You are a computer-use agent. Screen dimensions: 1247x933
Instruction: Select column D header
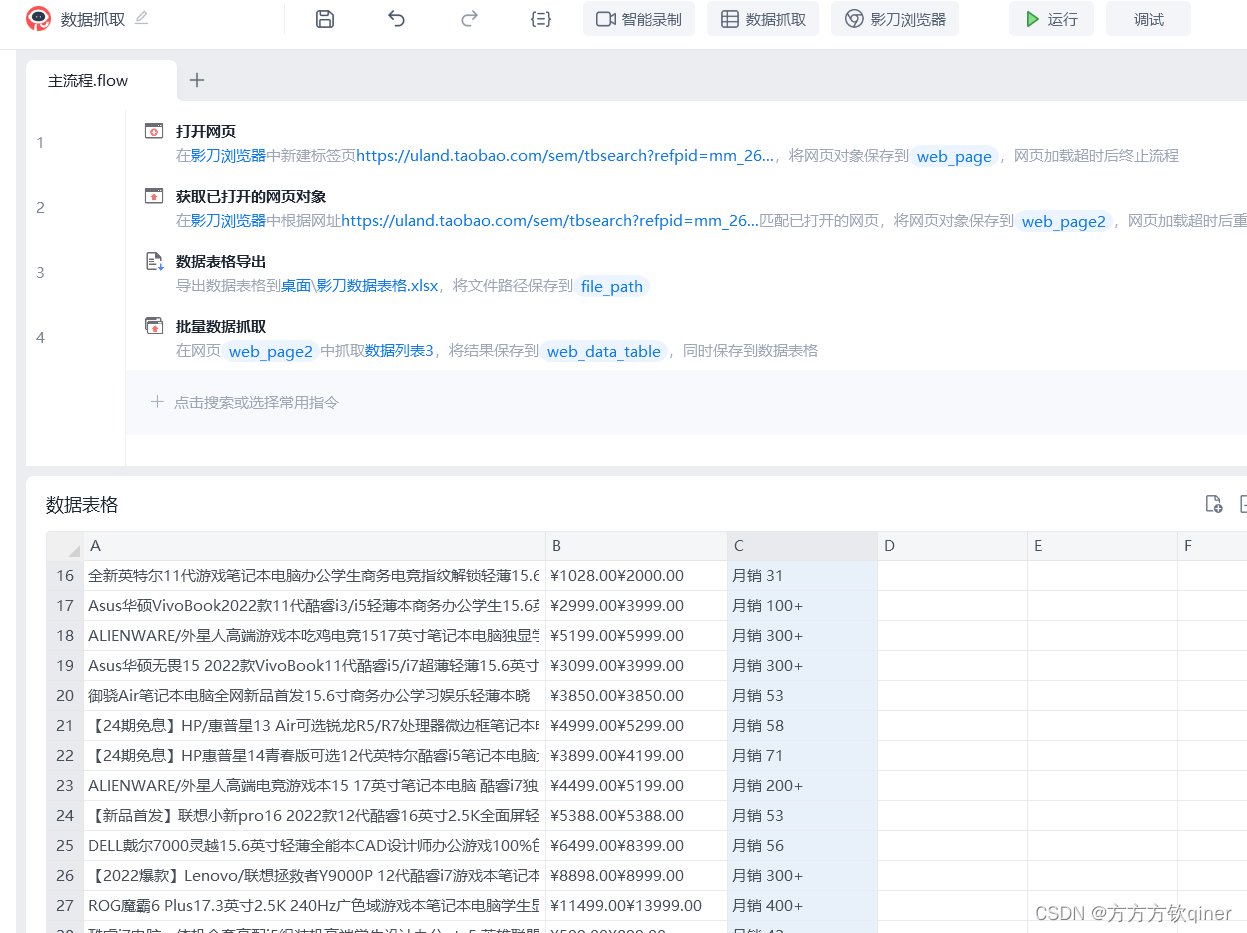click(953, 546)
